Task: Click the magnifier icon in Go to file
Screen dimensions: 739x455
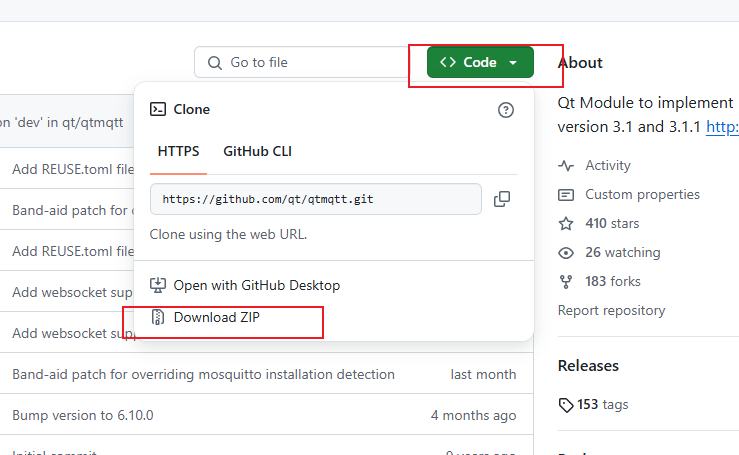Action: pos(215,63)
